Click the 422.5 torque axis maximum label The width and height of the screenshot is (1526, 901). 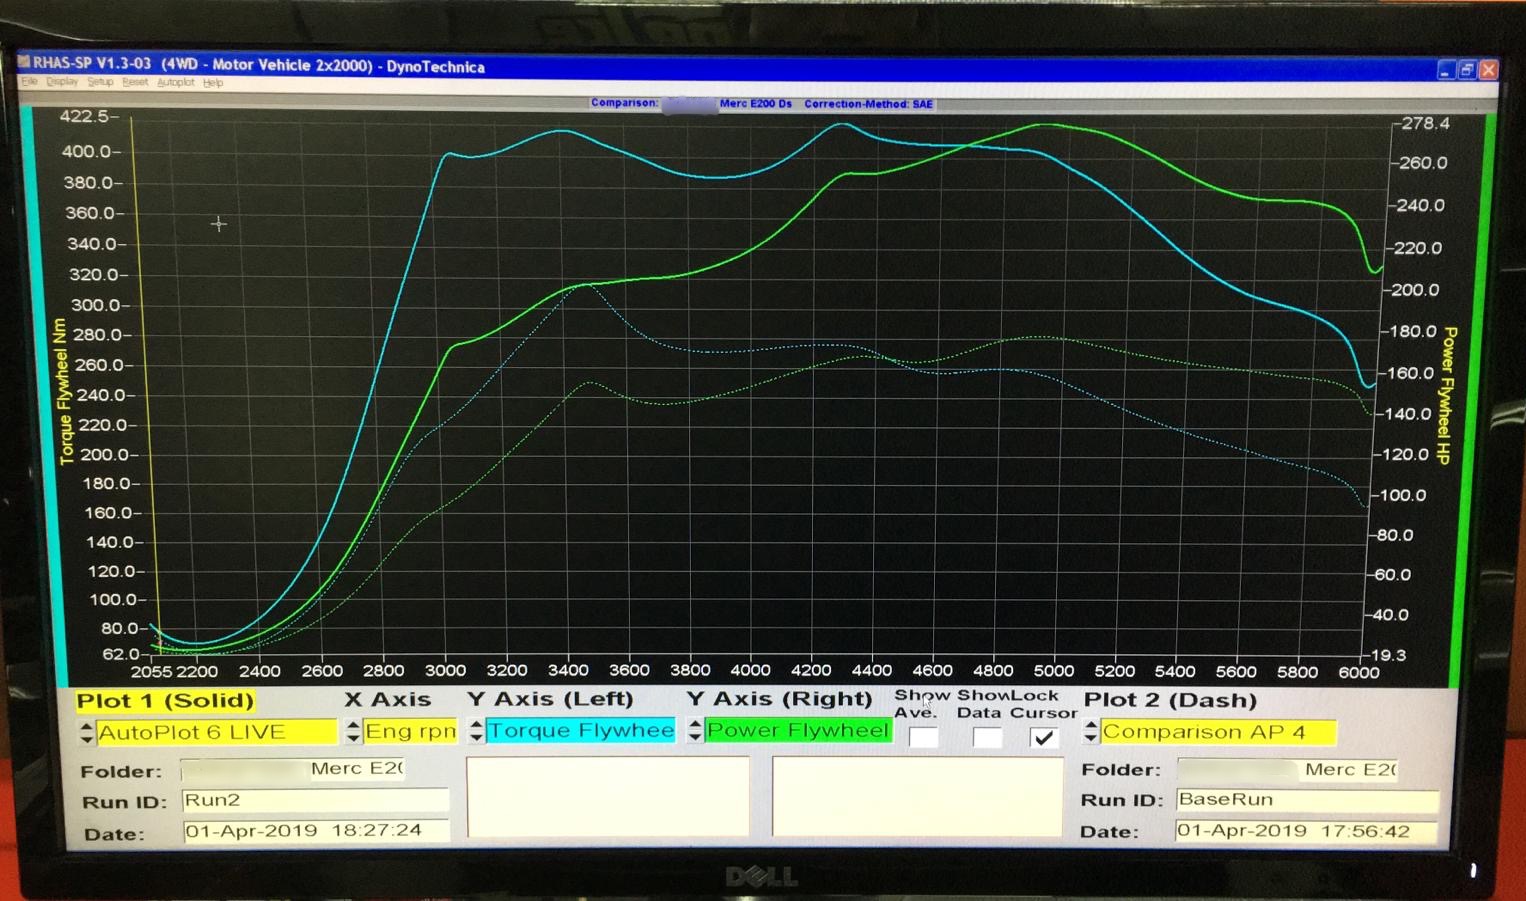[84, 117]
